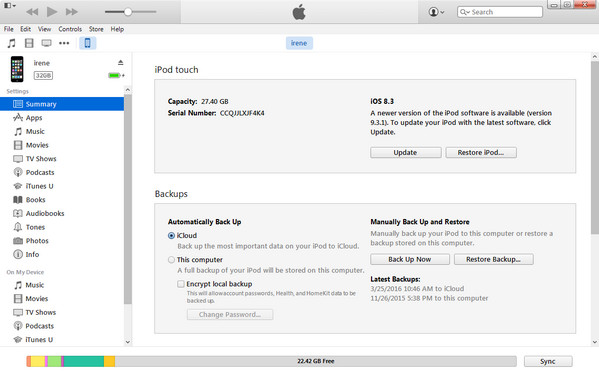Select the iCloud backup radio button
Screen dimensions: 599x376
click(x=172, y=236)
